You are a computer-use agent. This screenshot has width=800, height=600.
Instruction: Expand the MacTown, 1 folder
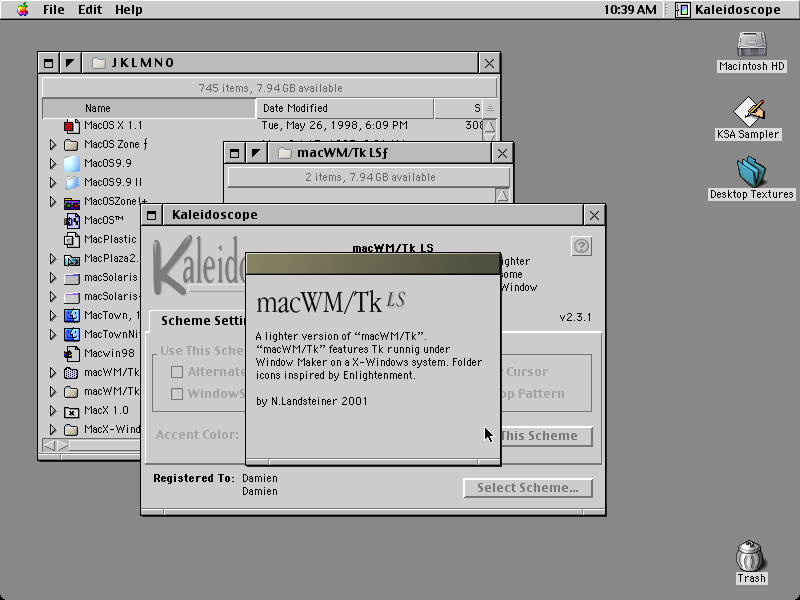[x=53, y=316]
